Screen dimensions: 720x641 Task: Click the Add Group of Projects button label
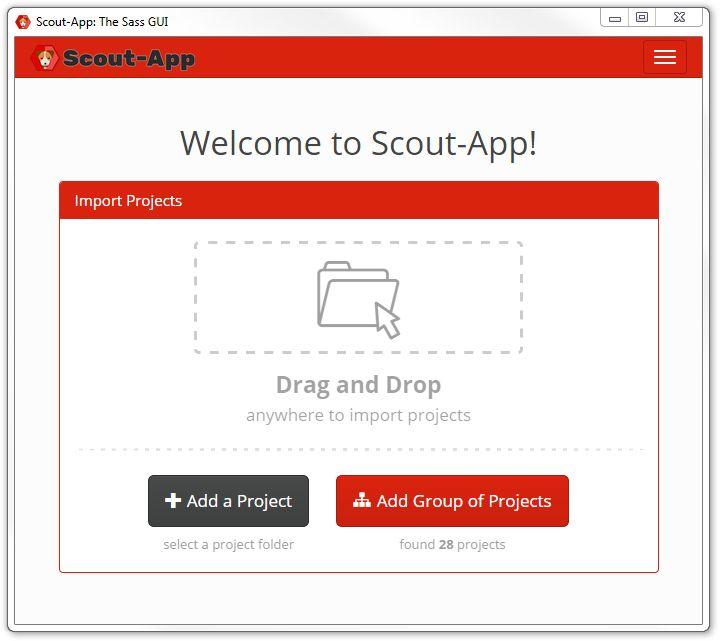tap(464, 501)
